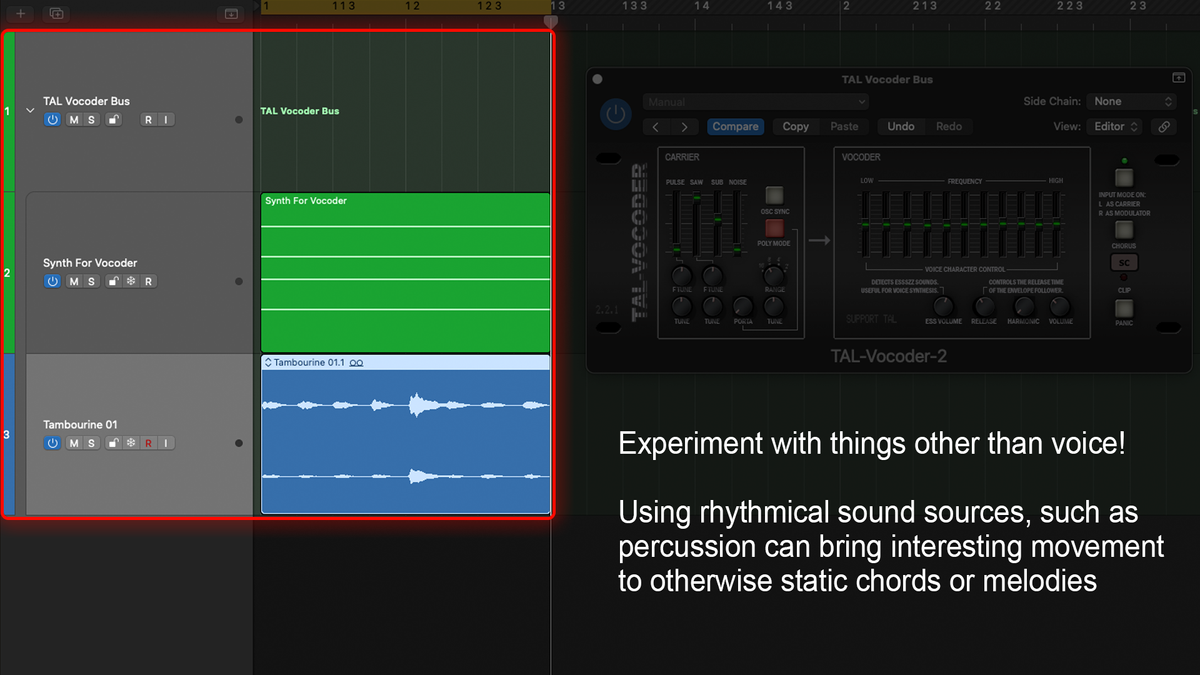Solo the Synth For Vocoder track
The image size is (1200, 675).
pyautogui.click(x=91, y=281)
